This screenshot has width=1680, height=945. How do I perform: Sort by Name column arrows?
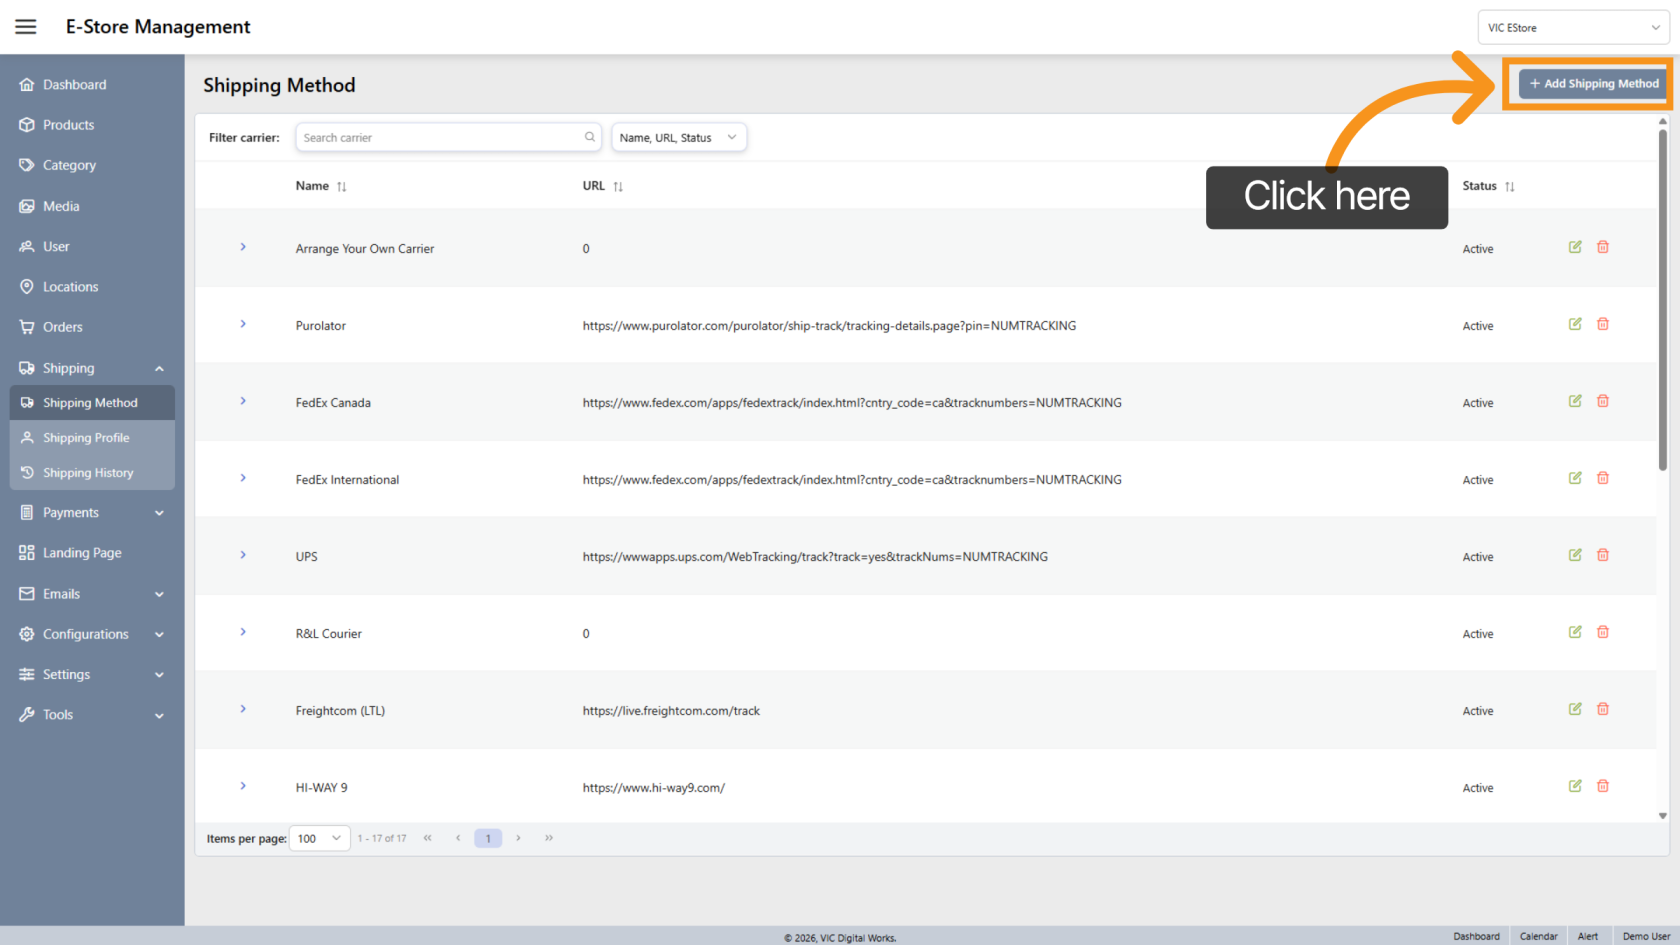coord(342,187)
